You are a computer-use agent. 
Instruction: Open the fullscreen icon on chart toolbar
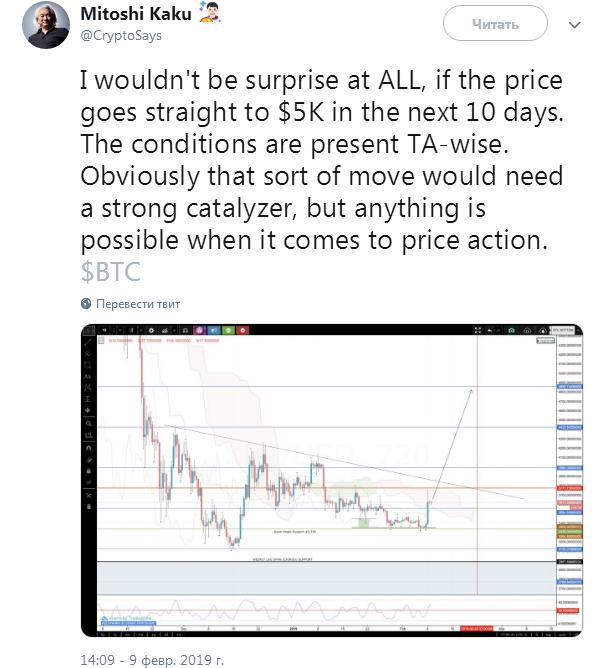point(478,330)
